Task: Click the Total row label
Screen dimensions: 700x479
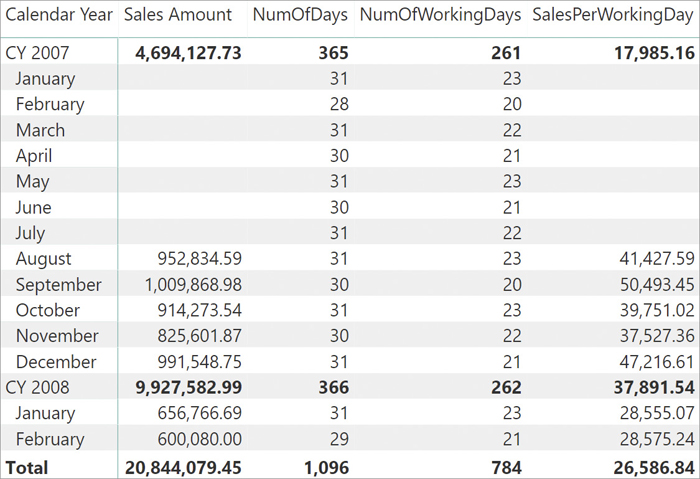Action: pyautogui.click(x=26, y=468)
